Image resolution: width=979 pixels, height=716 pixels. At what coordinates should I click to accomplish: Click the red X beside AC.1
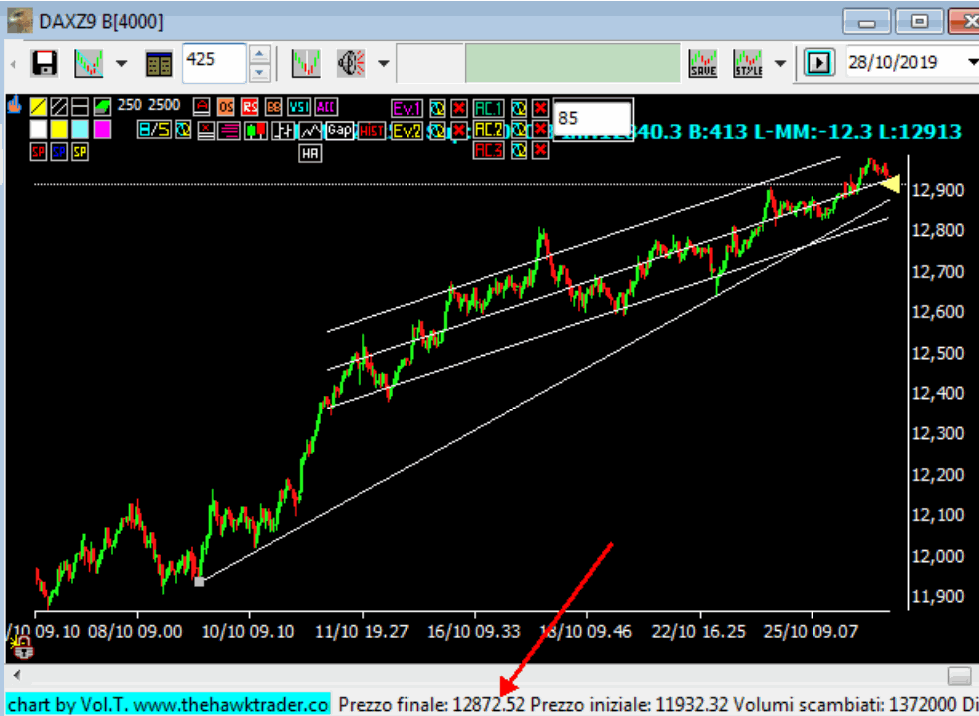541,108
